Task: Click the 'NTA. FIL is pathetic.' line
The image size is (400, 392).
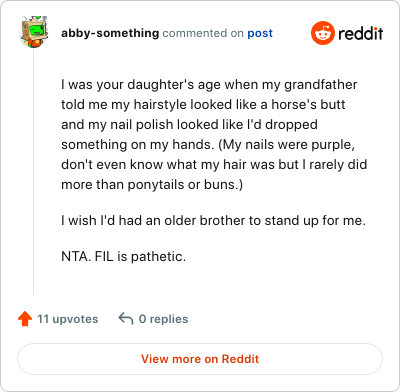Action: pyautogui.click(x=123, y=256)
